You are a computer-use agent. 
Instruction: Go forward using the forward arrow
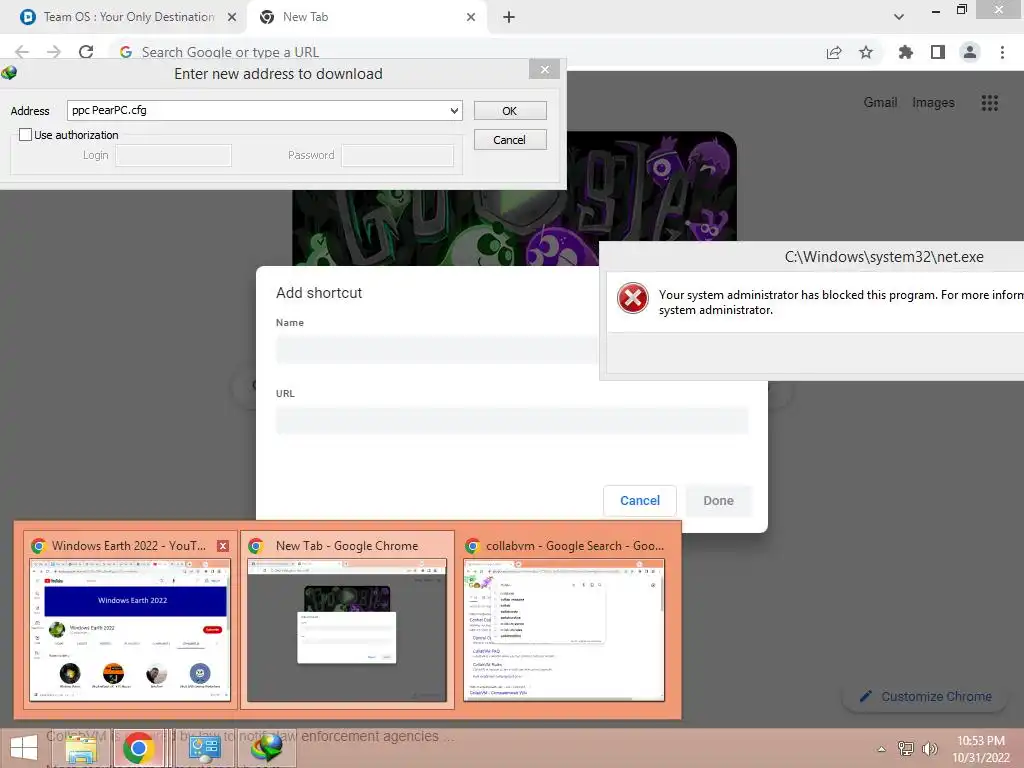point(54,52)
